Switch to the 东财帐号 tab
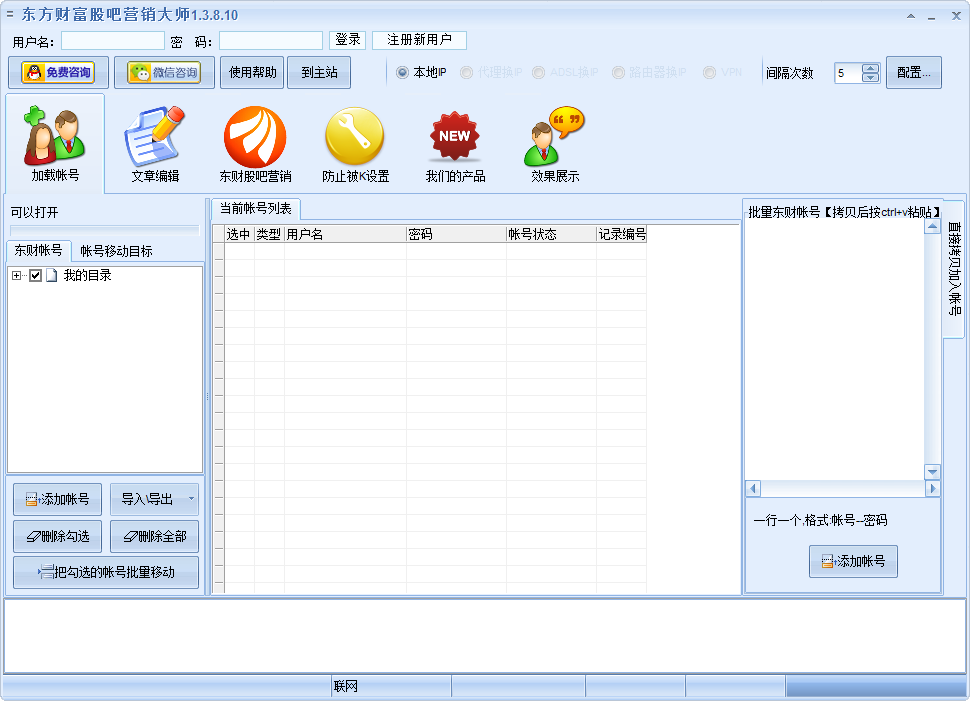This screenshot has width=970, height=701. coord(38,250)
